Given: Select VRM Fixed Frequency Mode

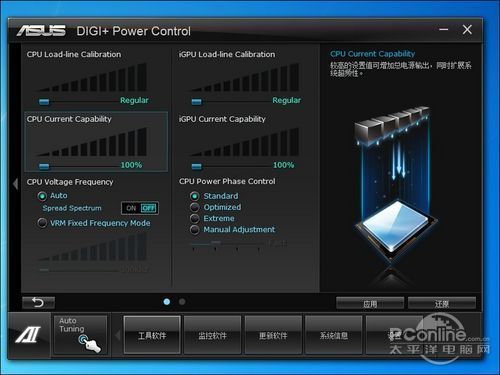Looking at the screenshot, I should (x=42, y=223).
